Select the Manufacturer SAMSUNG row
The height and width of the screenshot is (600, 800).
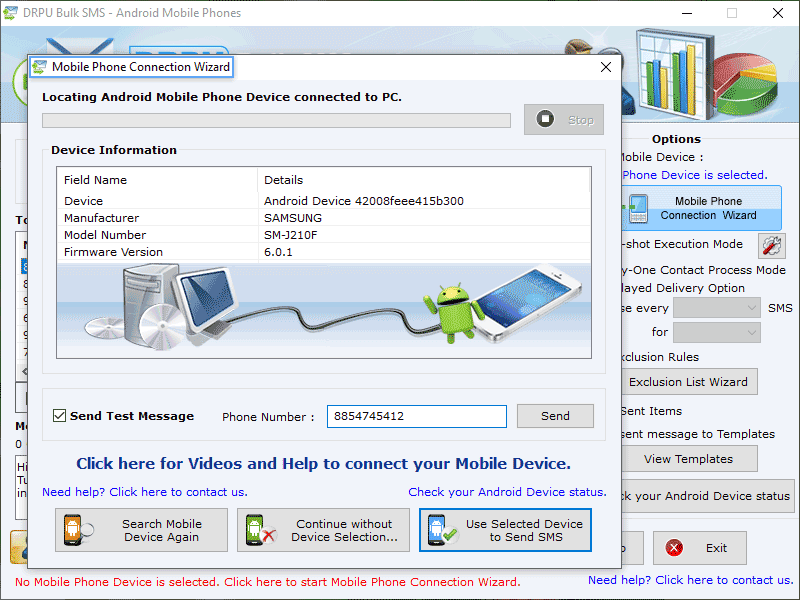[323, 218]
